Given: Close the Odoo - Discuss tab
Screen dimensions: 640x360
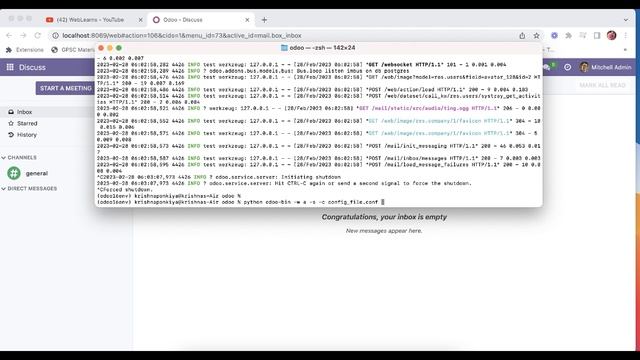Looking at the screenshot, I should pyautogui.click(x=247, y=20).
